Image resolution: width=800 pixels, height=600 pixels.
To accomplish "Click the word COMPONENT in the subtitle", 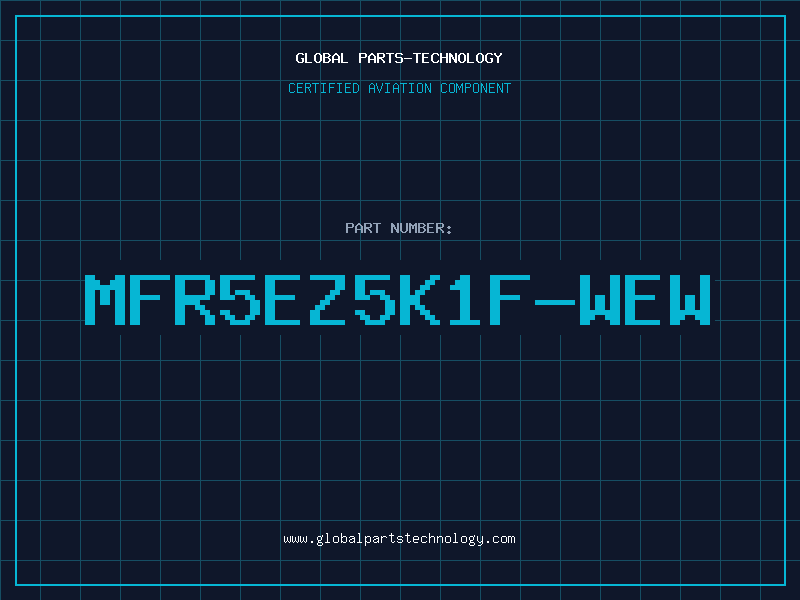I will coord(476,88).
